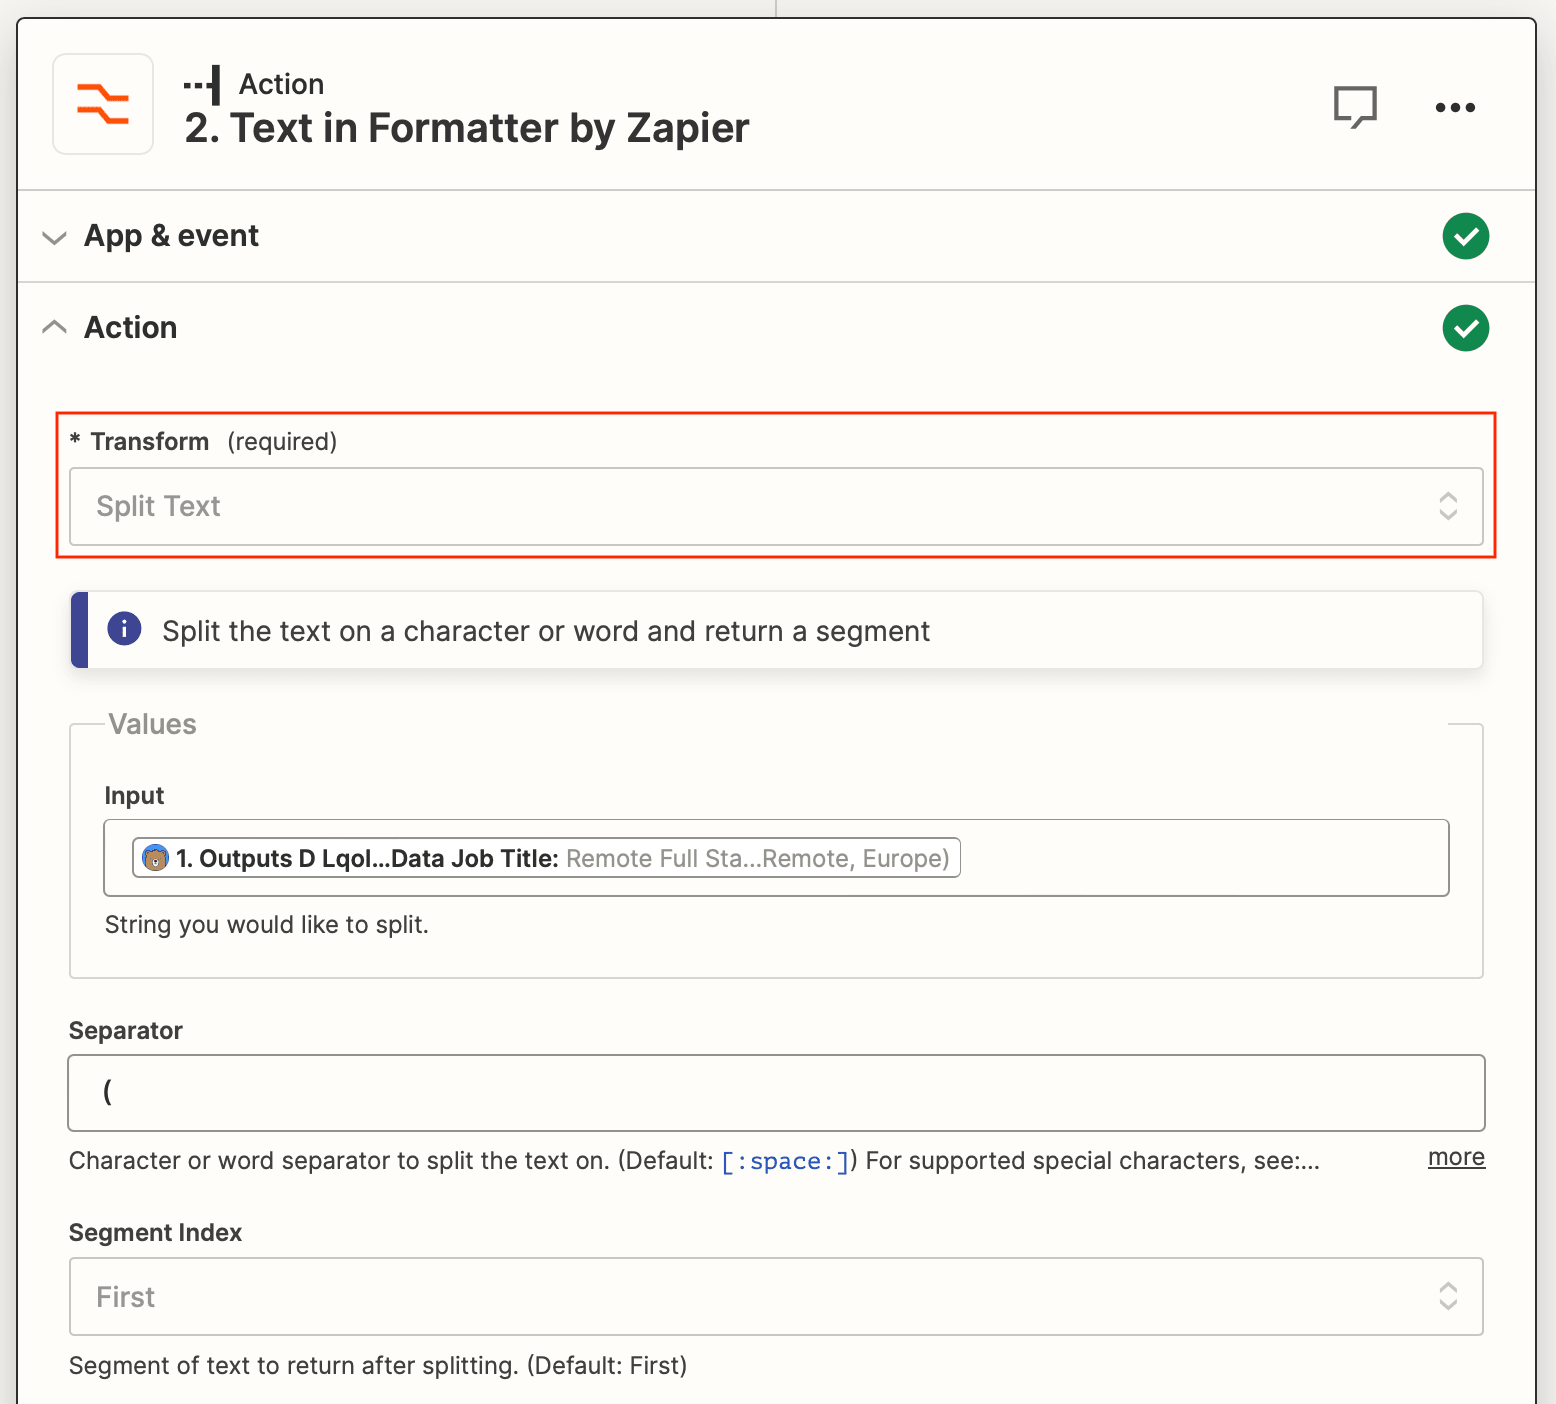The height and width of the screenshot is (1404, 1556).
Task: Collapse the Action section
Action: [x=55, y=327]
